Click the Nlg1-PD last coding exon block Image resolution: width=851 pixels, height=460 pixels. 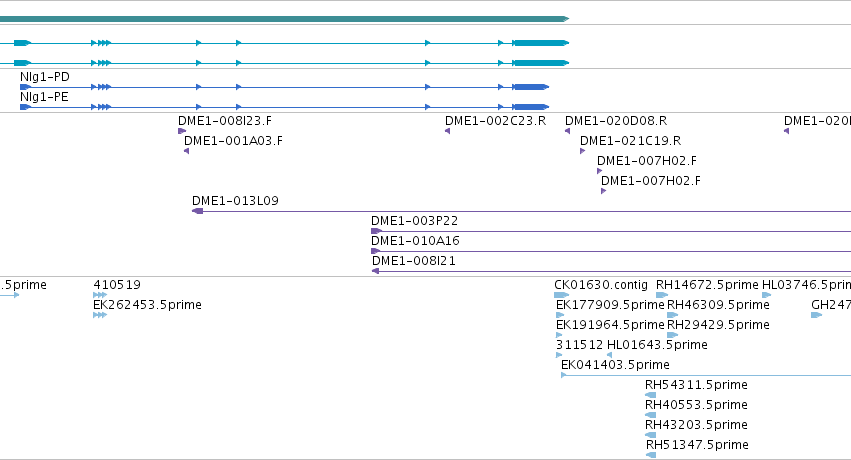pyautogui.click(x=531, y=87)
